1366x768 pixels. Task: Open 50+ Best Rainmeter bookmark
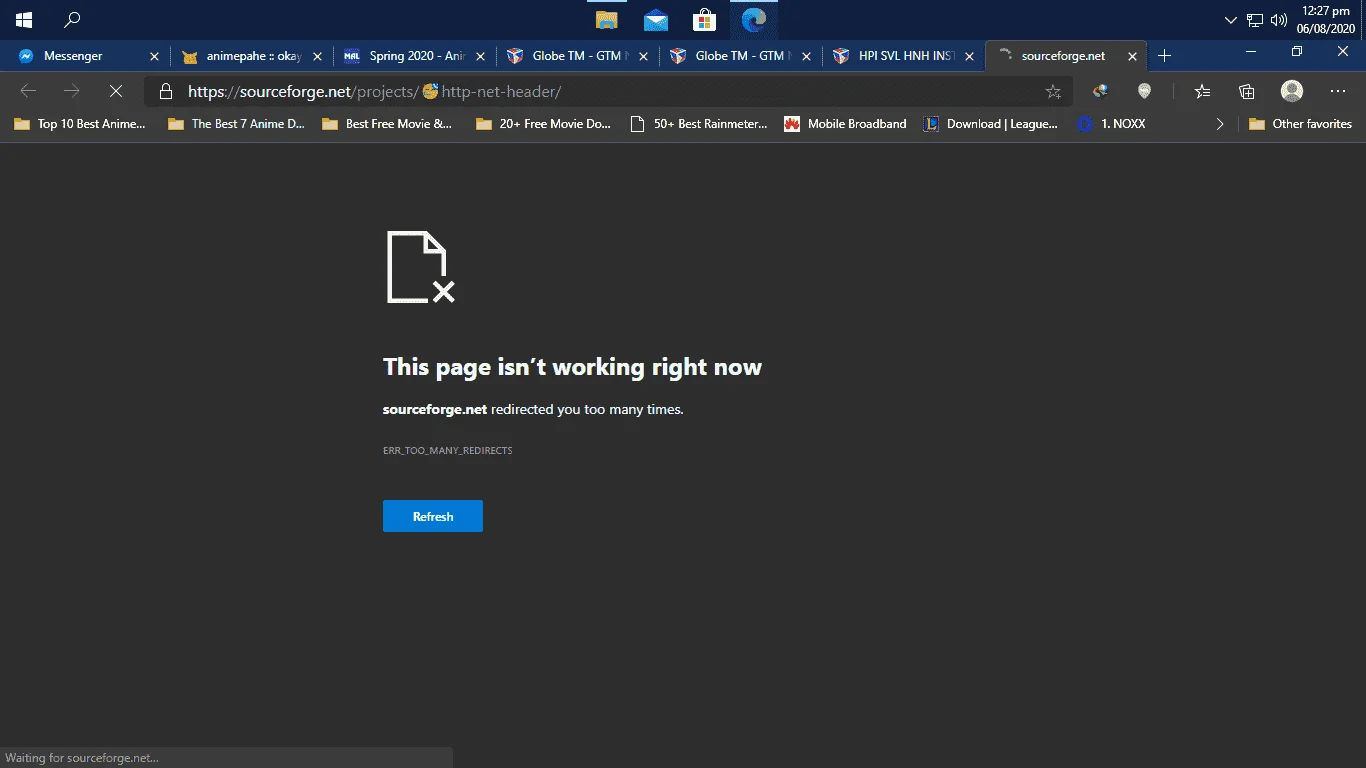[698, 124]
